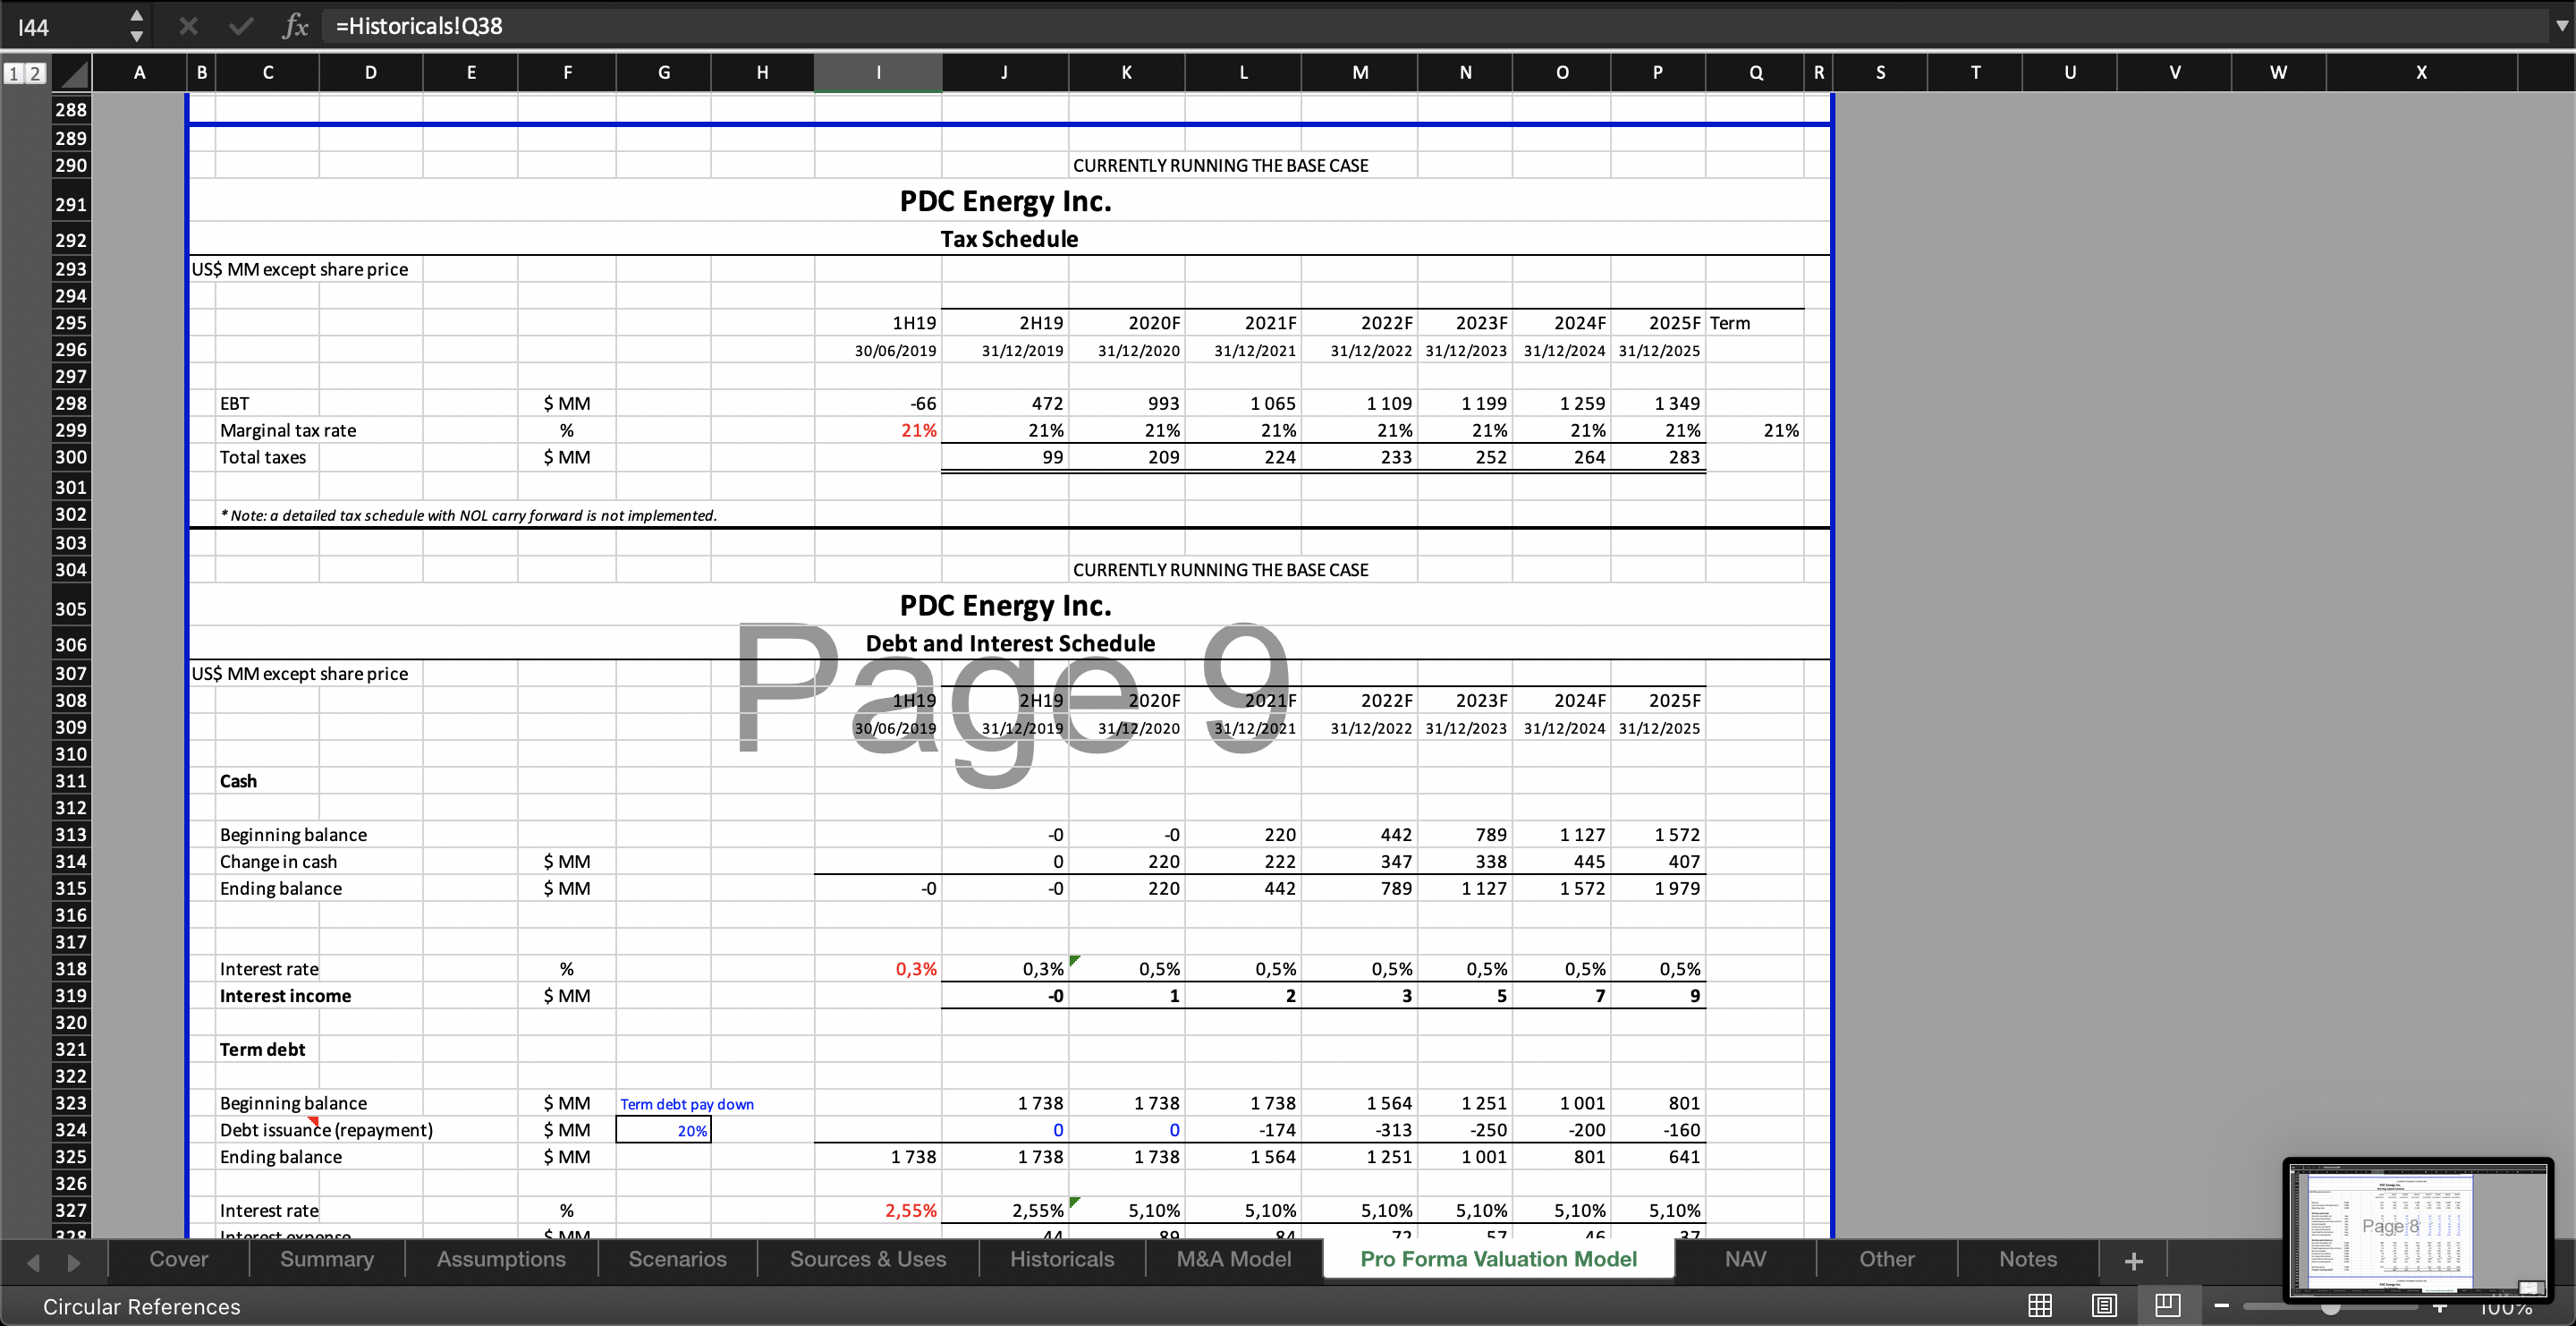The height and width of the screenshot is (1326, 2576).
Task: Click 'Debt and Interest Schedule' title
Action: (1010, 643)
